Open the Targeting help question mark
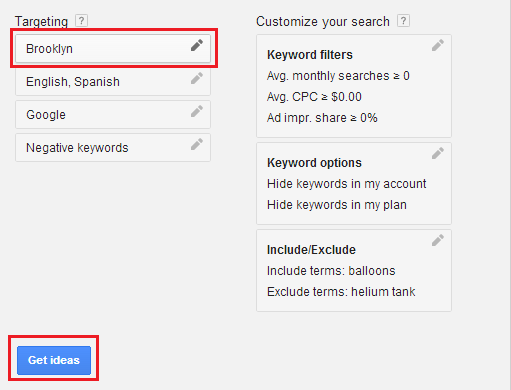This screenshot has width=511, height=390. [x=81, y=21]
